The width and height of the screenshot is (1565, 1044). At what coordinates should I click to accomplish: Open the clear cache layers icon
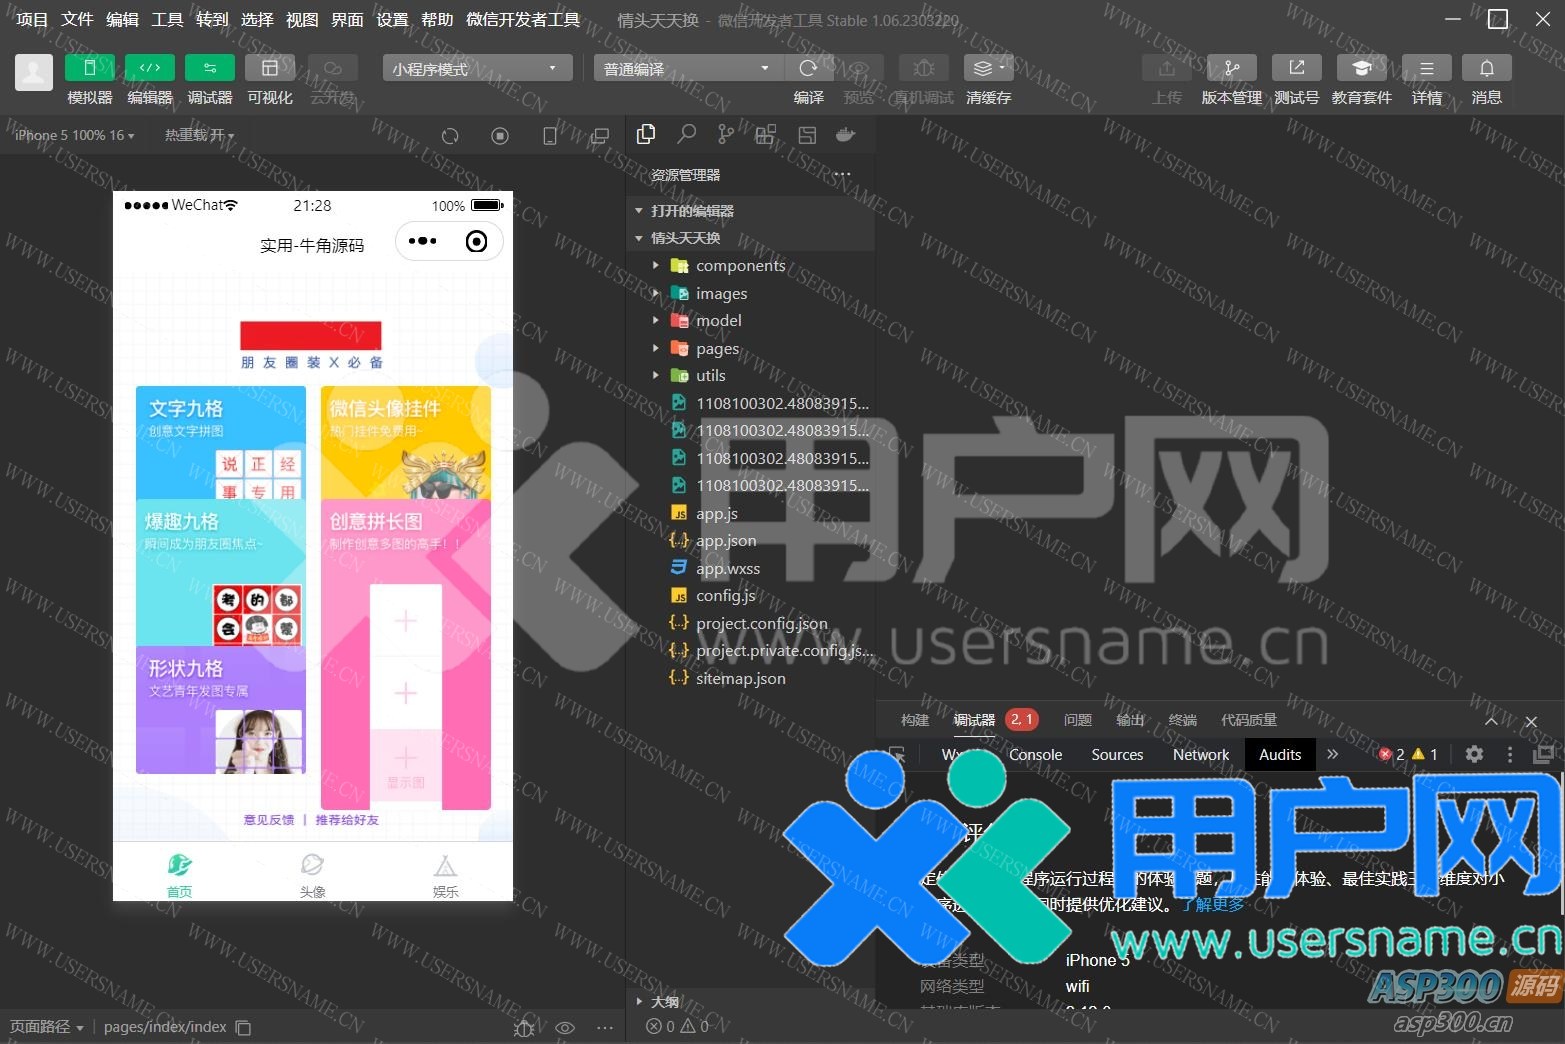pyautogui.click(x=988, y=68)
